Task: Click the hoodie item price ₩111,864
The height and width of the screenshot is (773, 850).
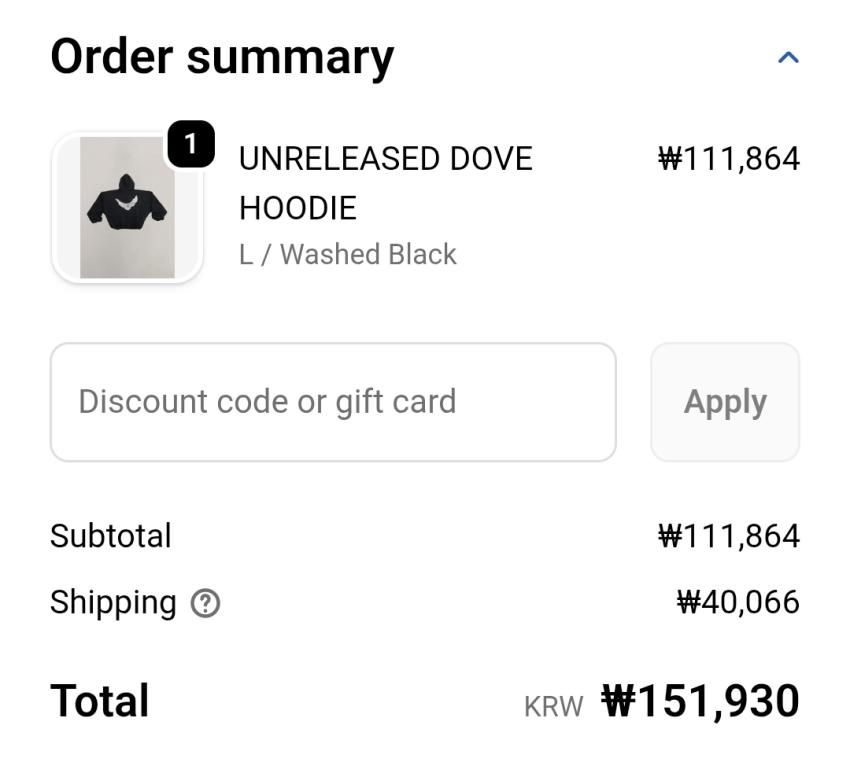Action: coord(728,159)
